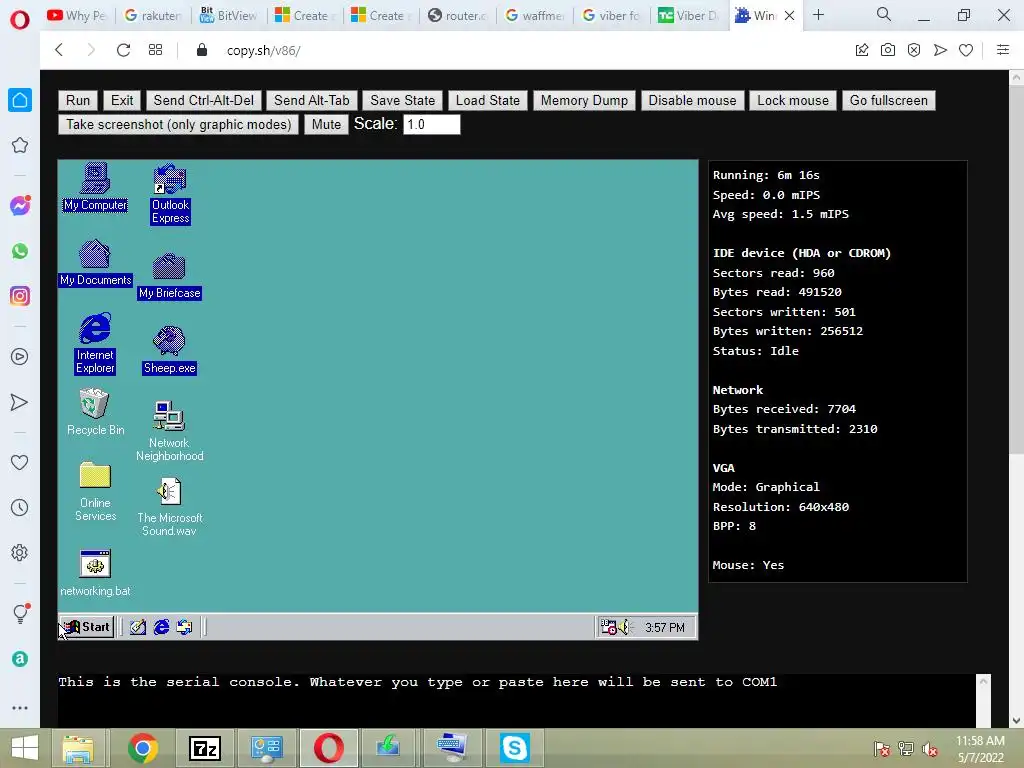This screenshot has width=1024, height=768.
Task: Click the Run button
Action: (x=78, y=101)
